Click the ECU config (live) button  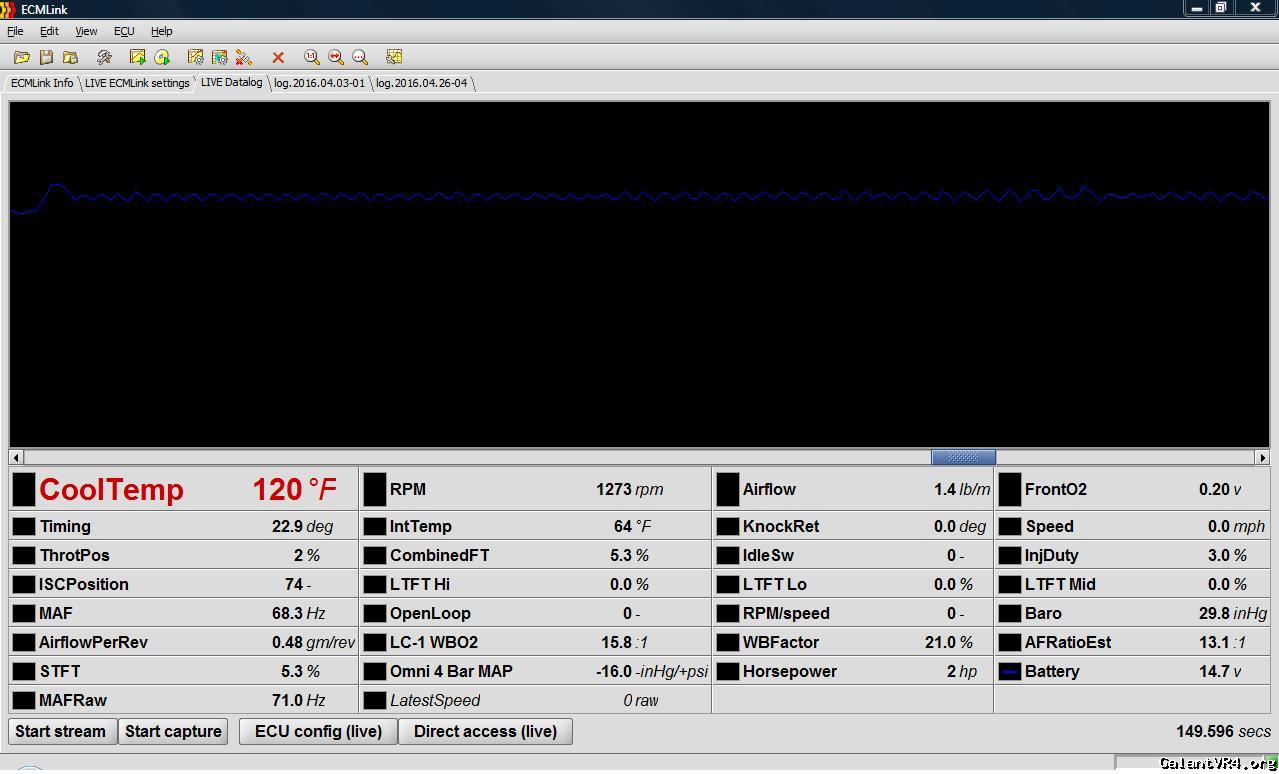pos(318,732)
